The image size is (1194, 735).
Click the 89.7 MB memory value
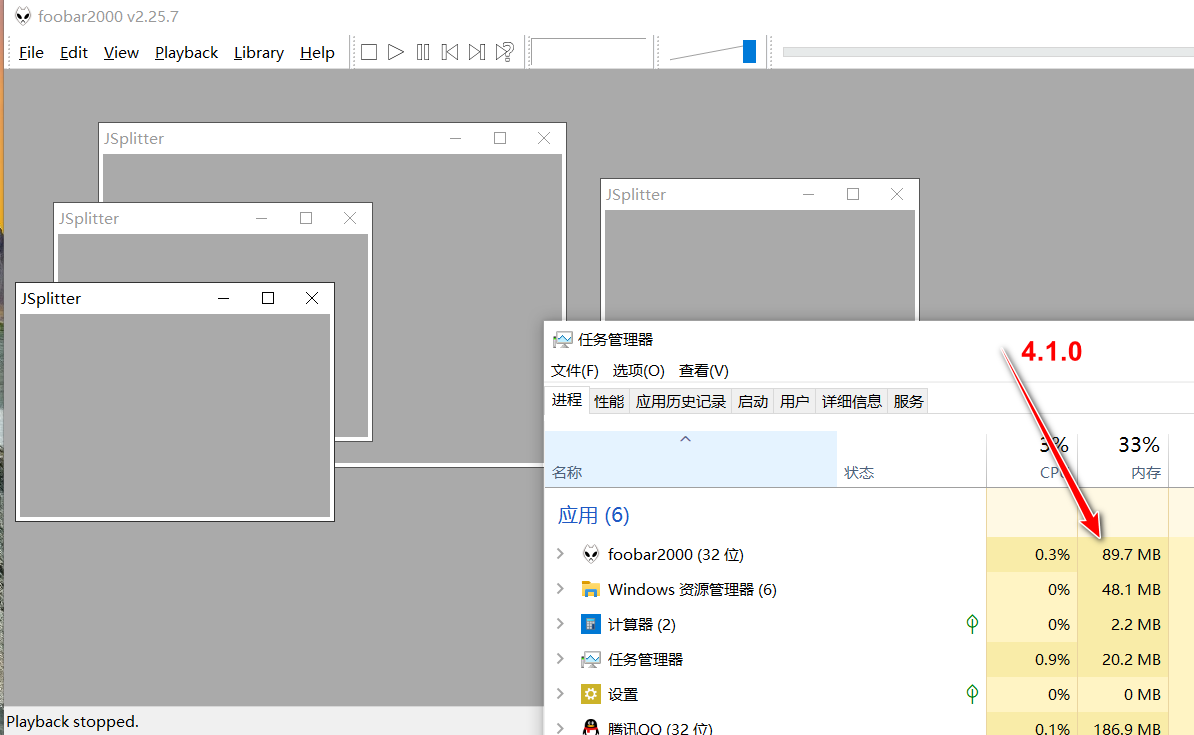(1131, 554)
